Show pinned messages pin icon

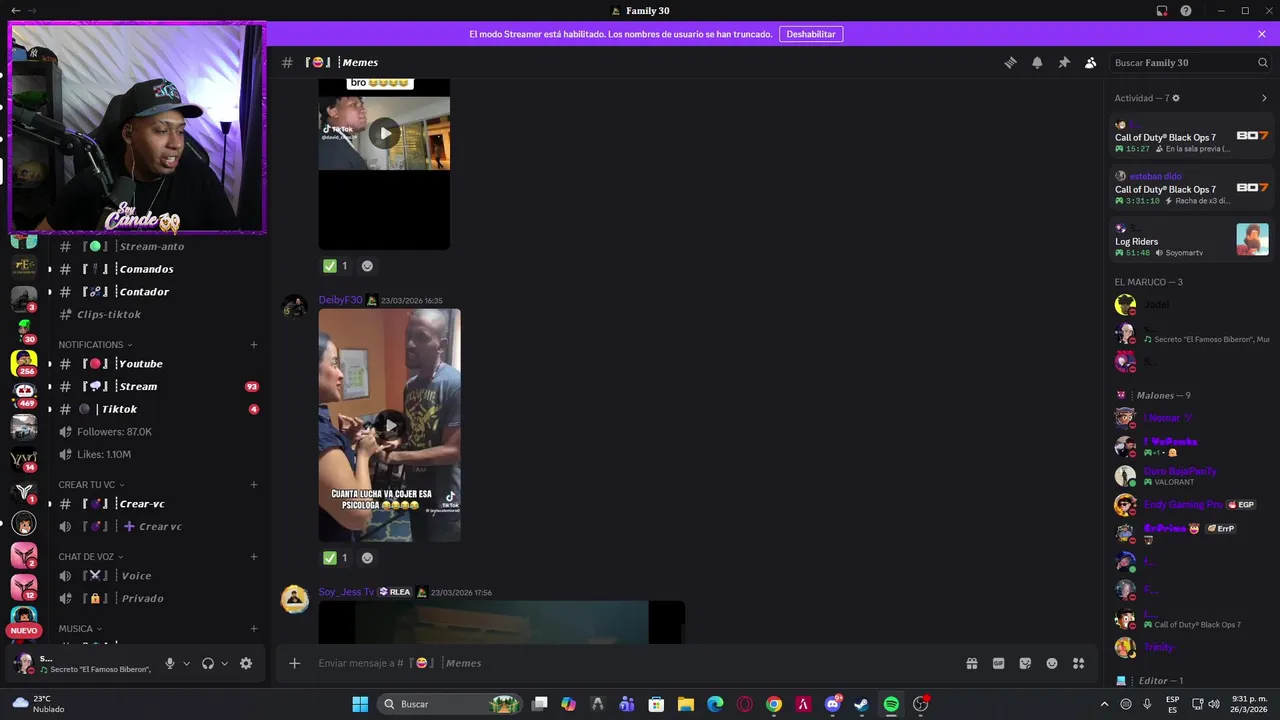coord(1064,62)
